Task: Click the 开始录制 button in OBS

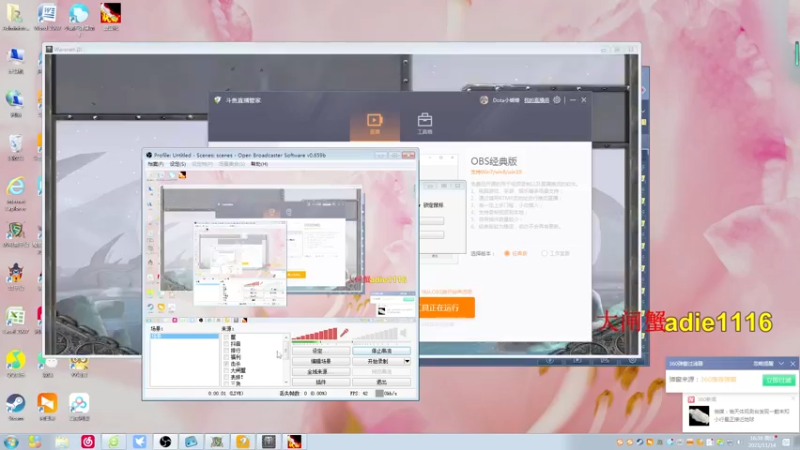Action: click(378, 361)
